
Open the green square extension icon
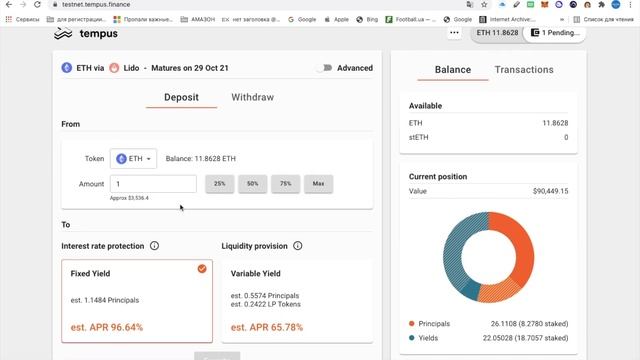click(530, 4)
